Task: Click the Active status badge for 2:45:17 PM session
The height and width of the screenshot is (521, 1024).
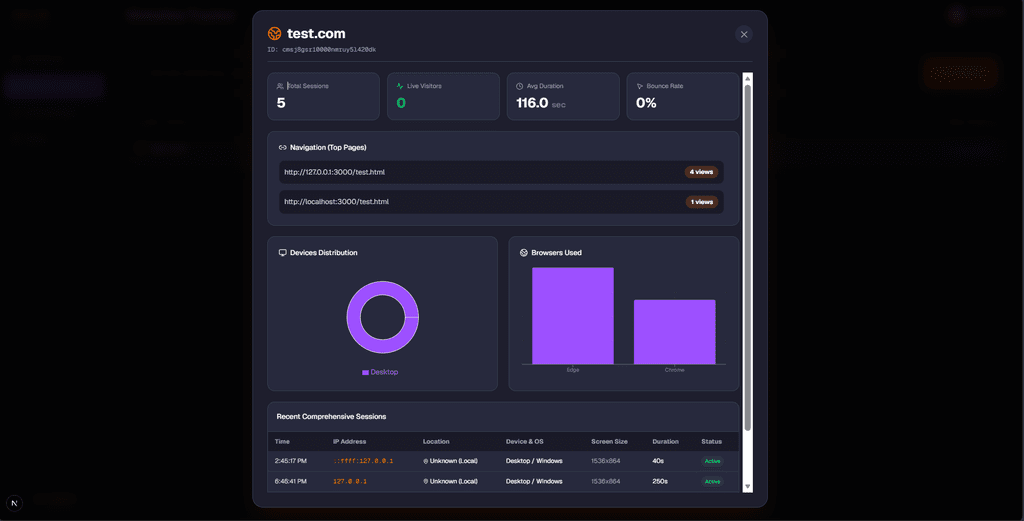Action: point(712,461)
